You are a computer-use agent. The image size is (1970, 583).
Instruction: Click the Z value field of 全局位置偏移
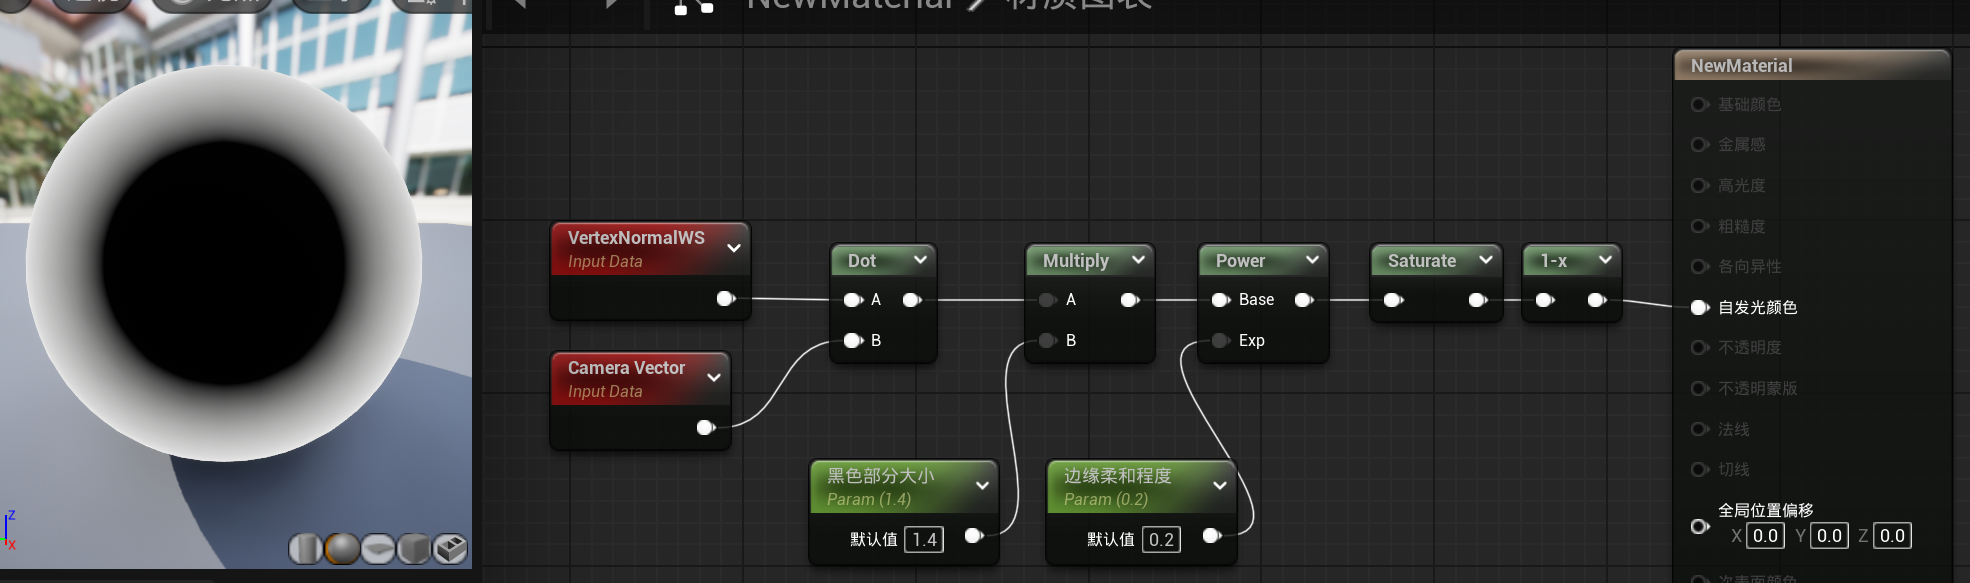(1892, 536)
